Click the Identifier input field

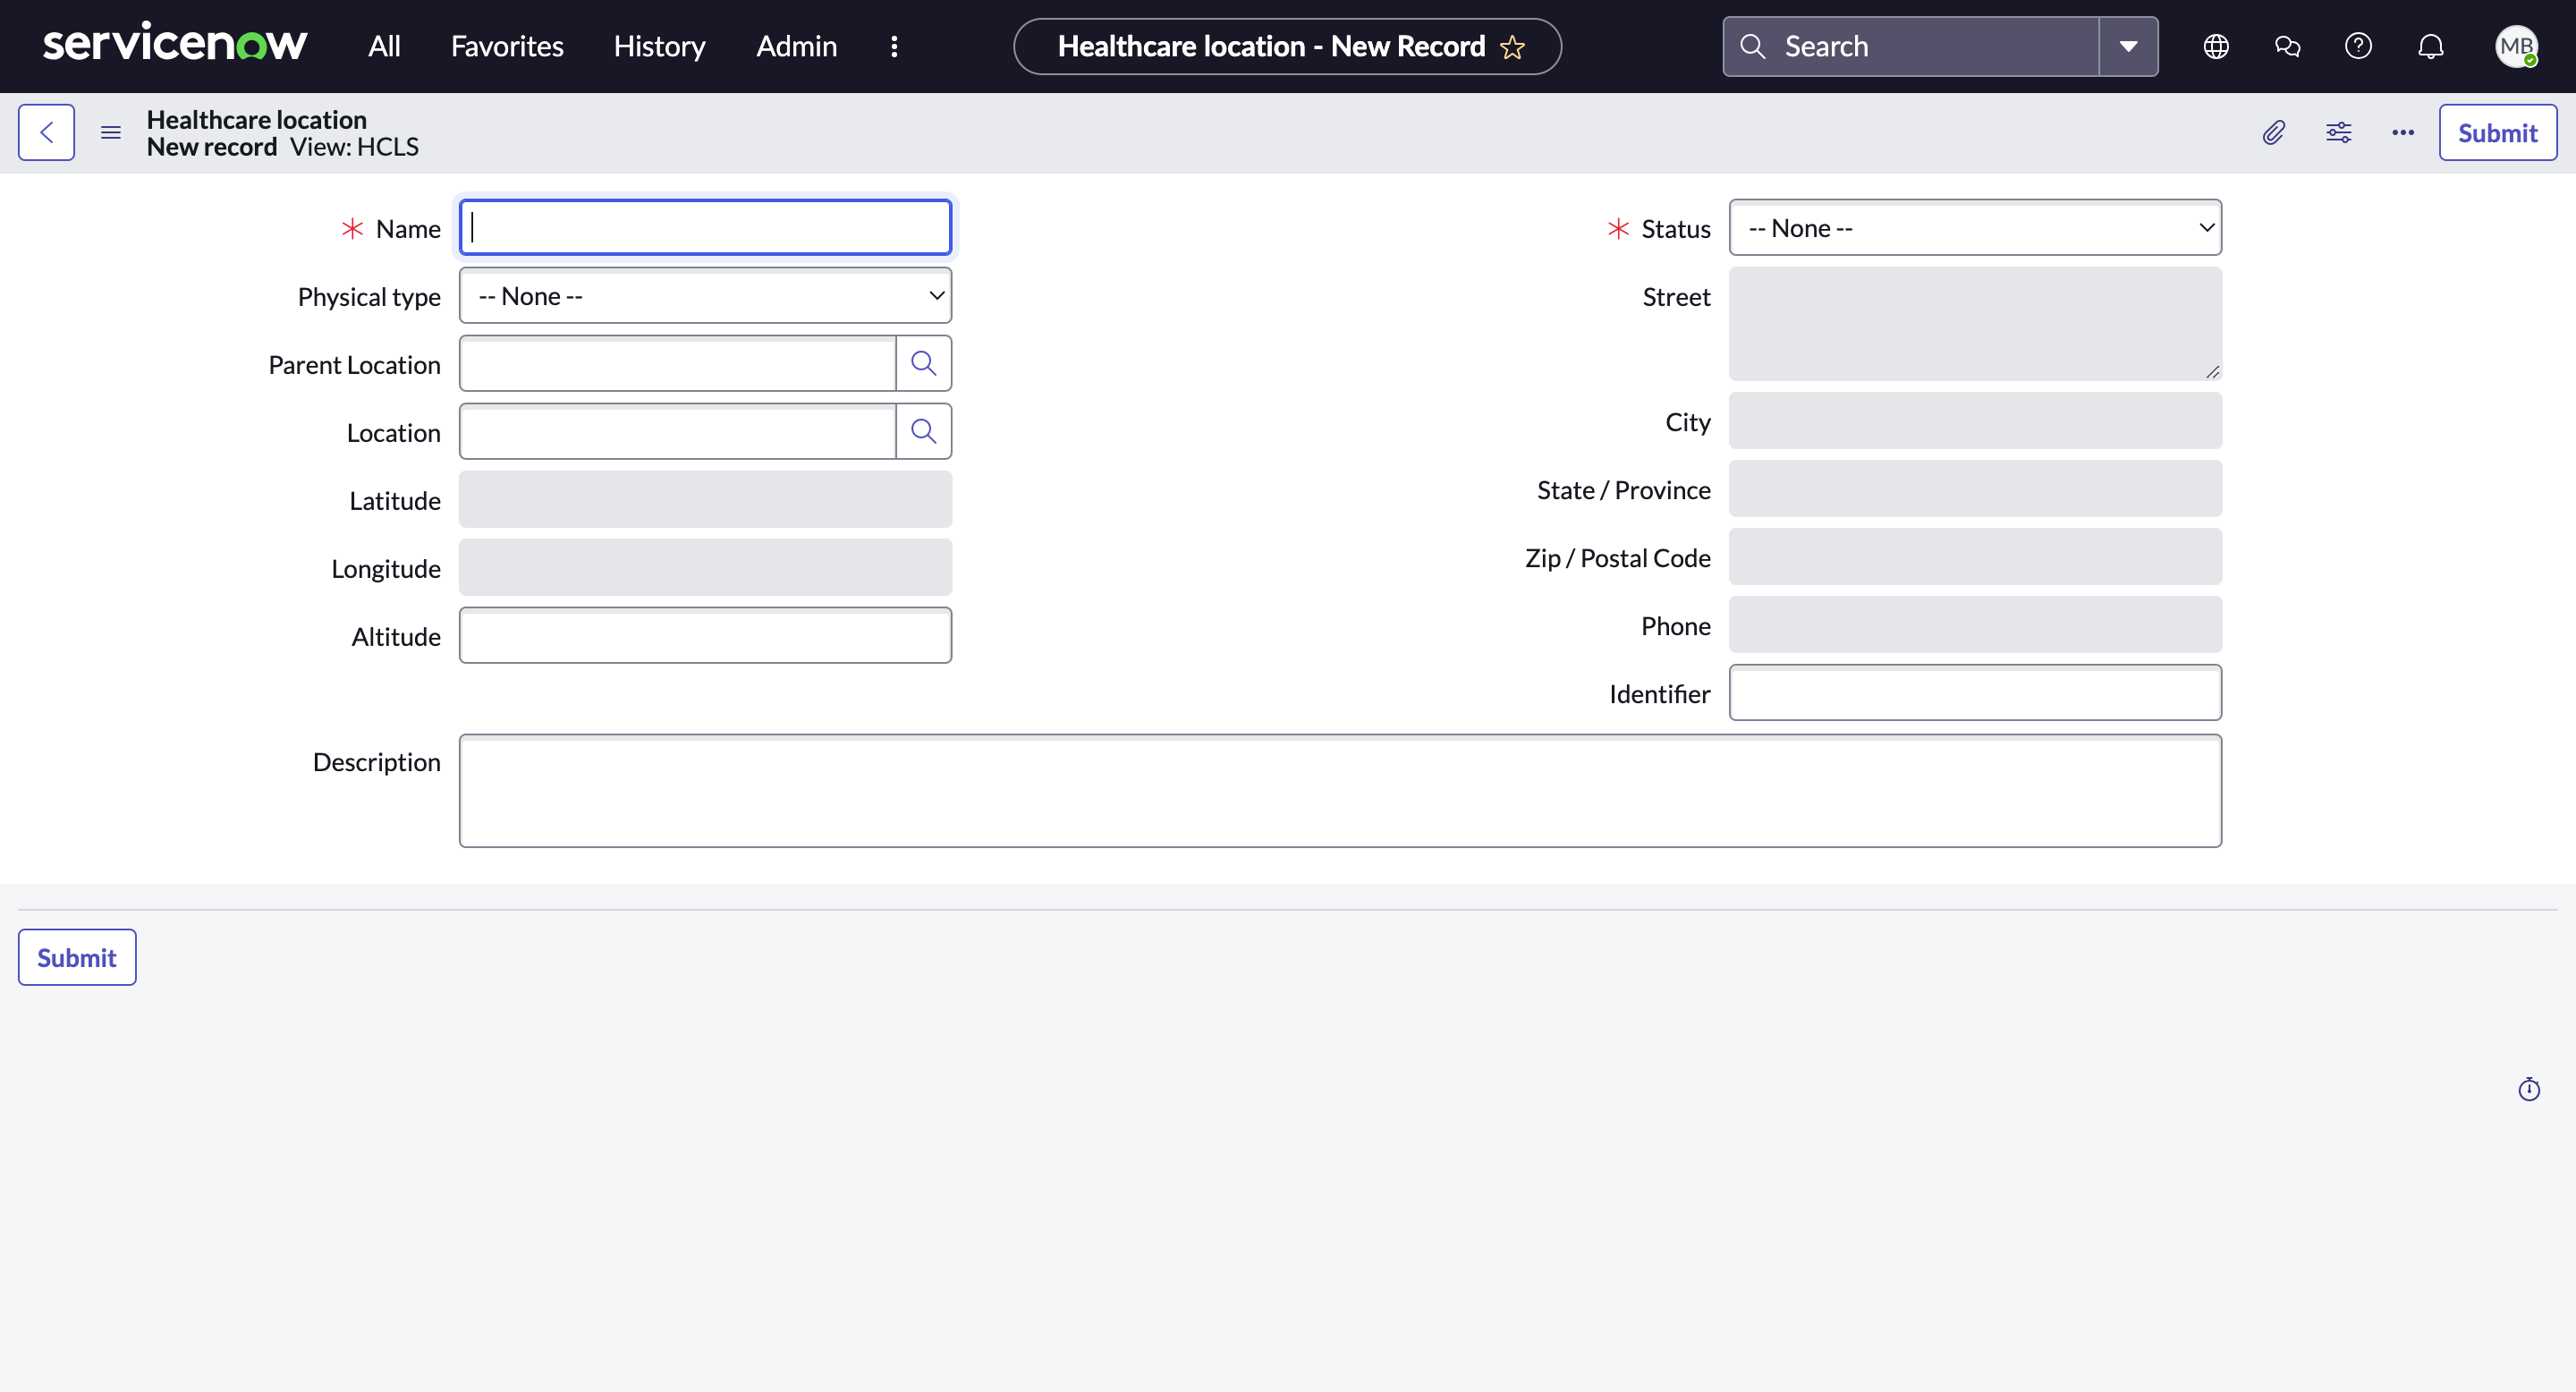1975,692
